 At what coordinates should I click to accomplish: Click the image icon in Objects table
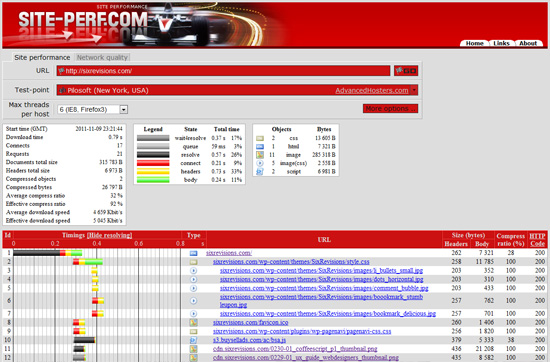click(x=260, y=155)
